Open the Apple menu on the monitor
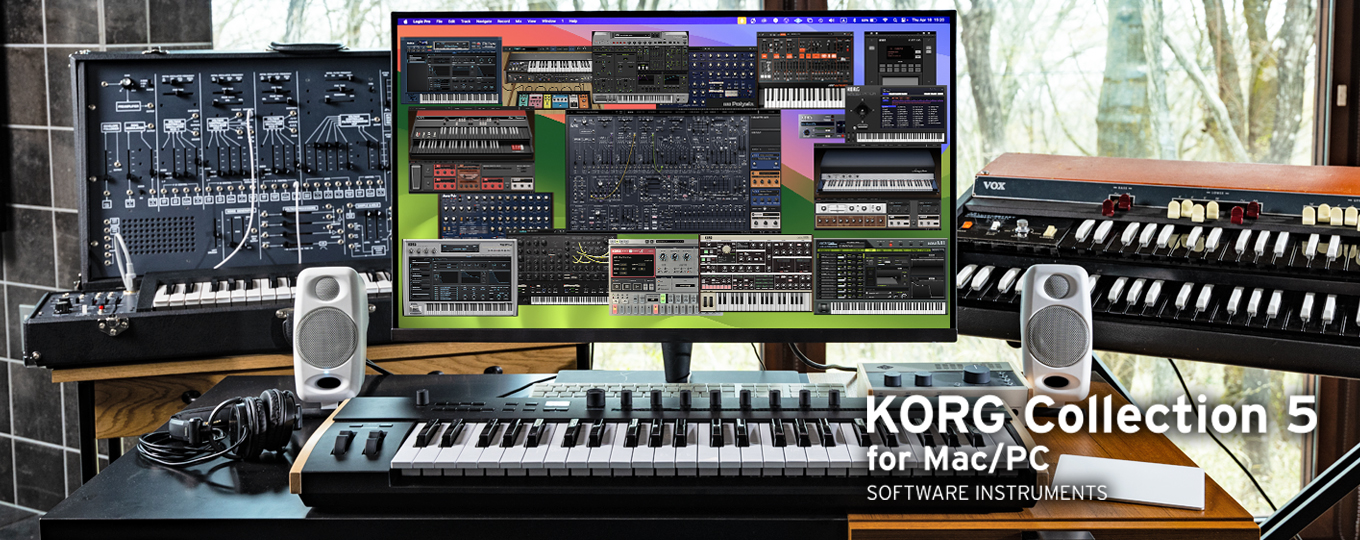Viewport: 1360px width, 540px height. click(405, 21)
